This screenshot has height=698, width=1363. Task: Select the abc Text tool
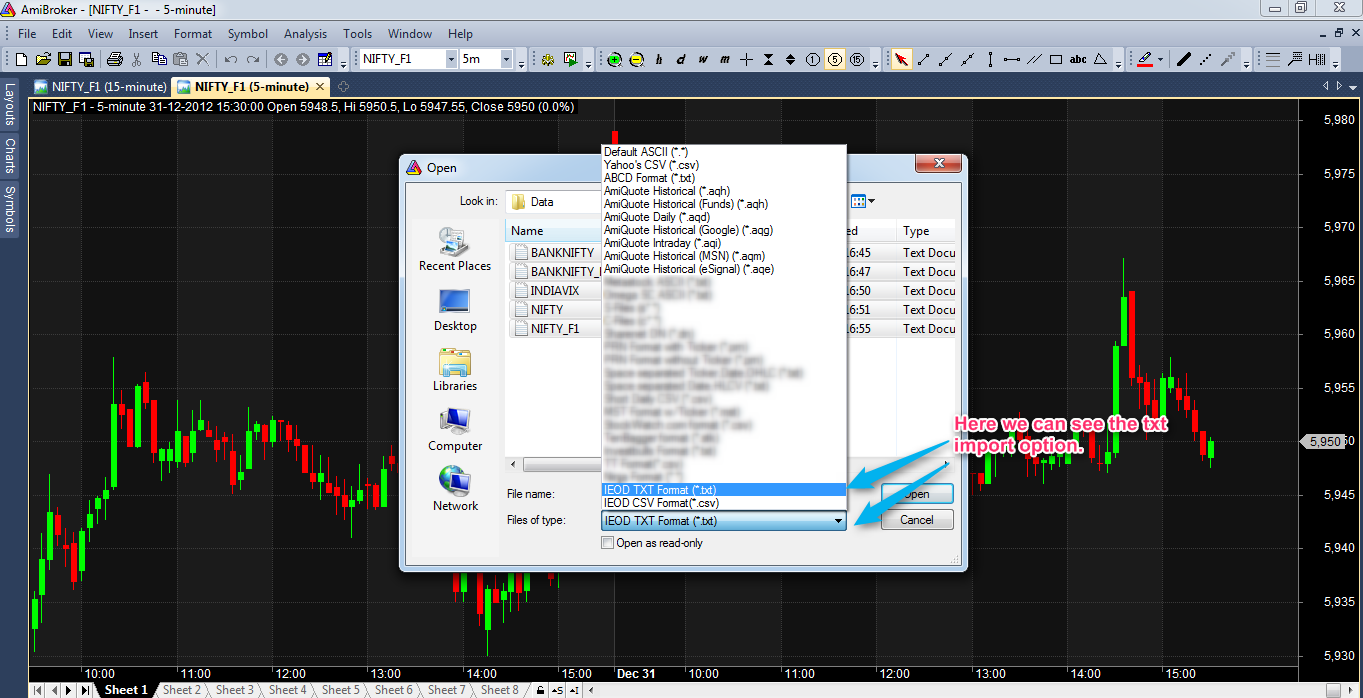[1078, 59]
